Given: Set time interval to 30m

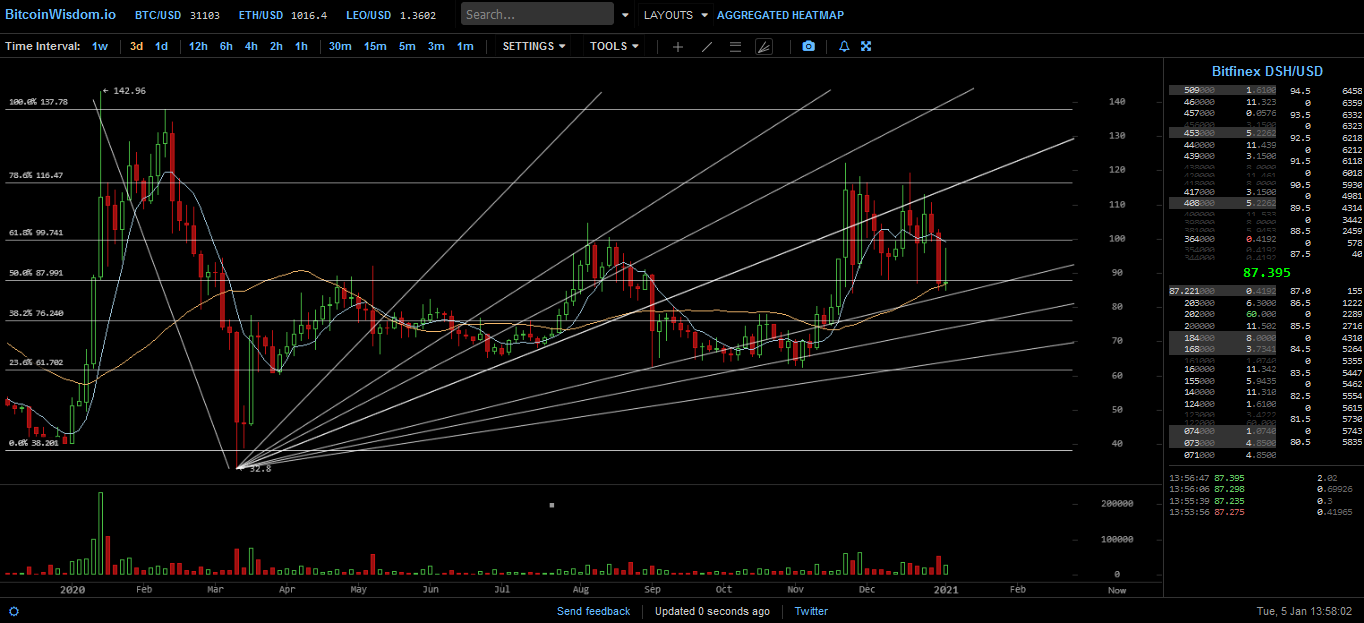Looking at the screenshot, I should click(x=340, y=46).
